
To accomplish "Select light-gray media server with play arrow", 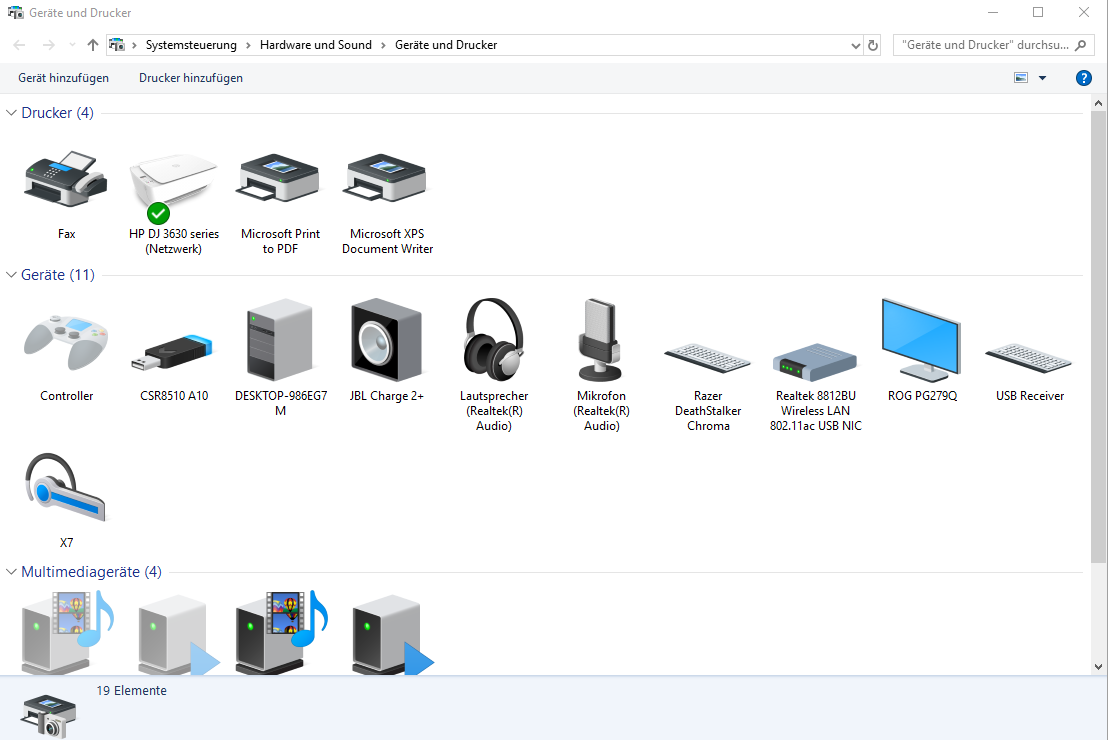I will coord(178,635).
